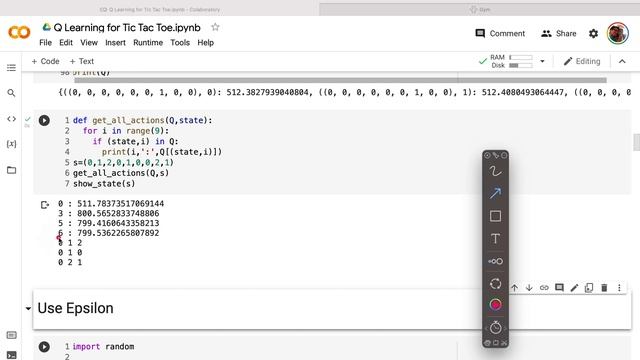Select the freehand pen drawing tool
This screenshot has height=360, width=640.
495,171
